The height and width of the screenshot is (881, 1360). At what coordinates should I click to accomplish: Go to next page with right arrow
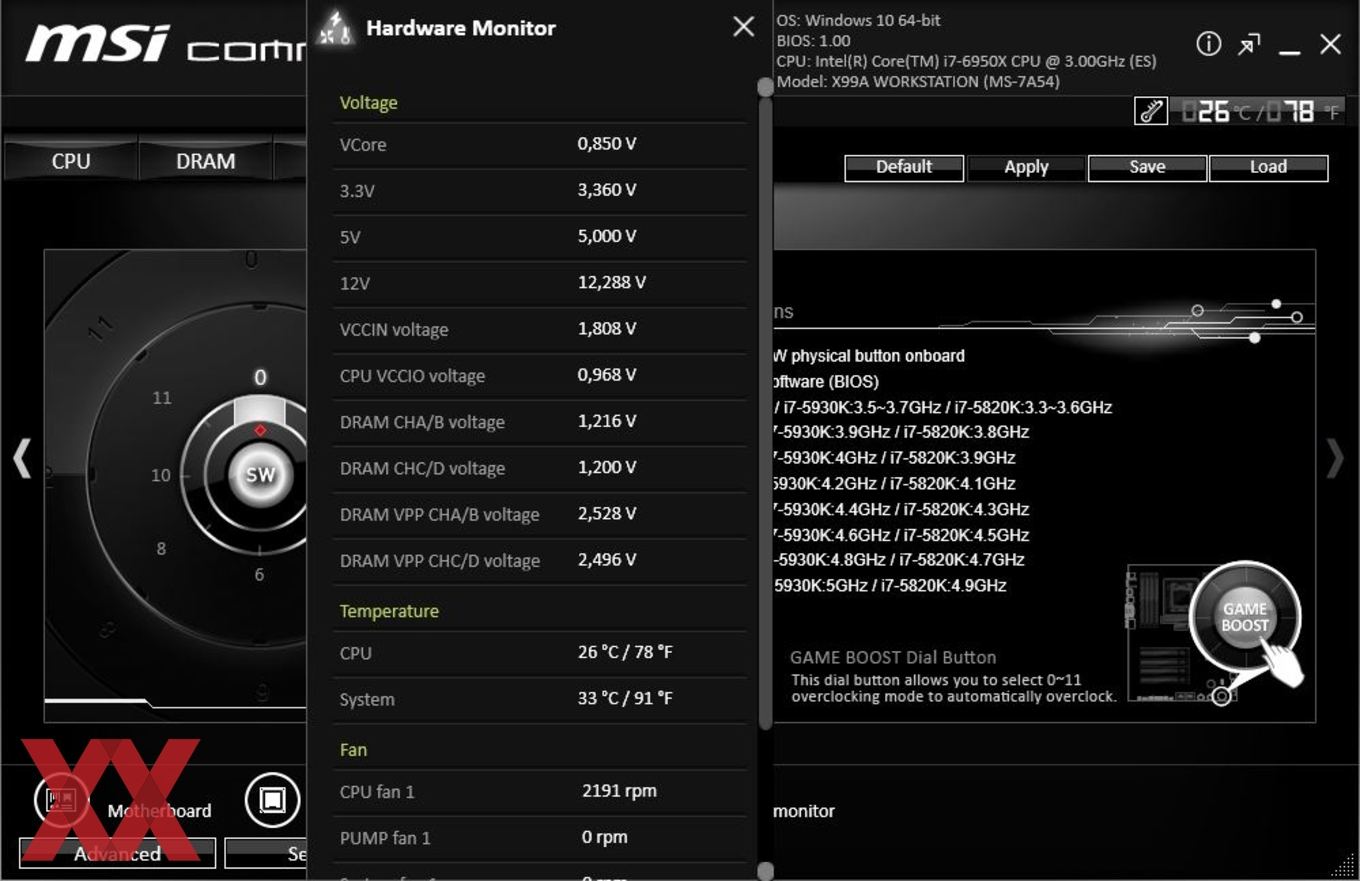(1335, 458)
